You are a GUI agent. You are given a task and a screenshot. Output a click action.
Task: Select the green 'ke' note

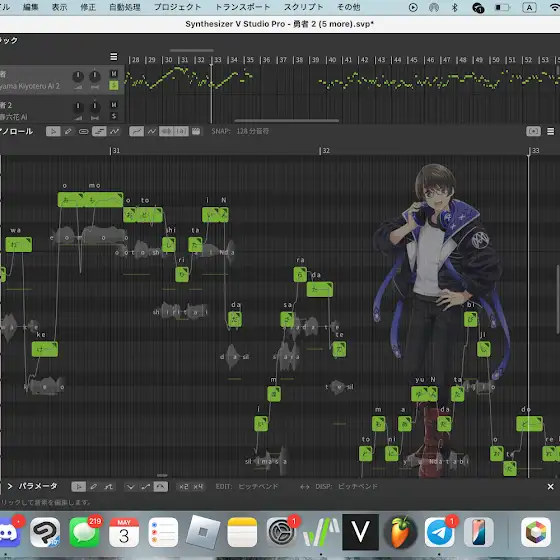45,349
